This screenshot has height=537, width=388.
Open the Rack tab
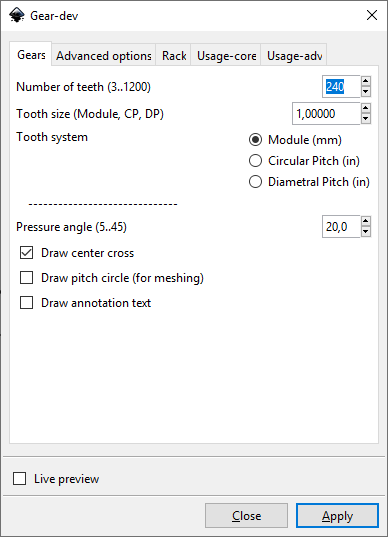[x=174, y=55]
